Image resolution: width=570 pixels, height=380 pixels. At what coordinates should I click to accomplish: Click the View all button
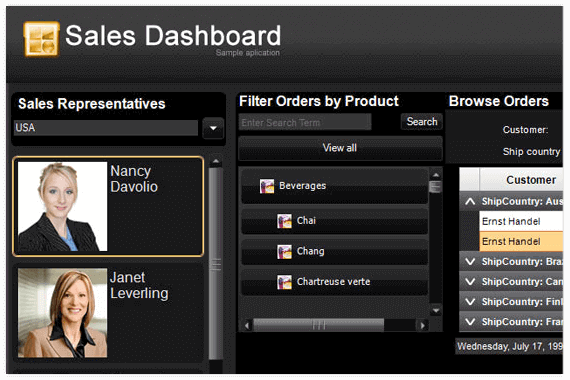click(340, 148)
